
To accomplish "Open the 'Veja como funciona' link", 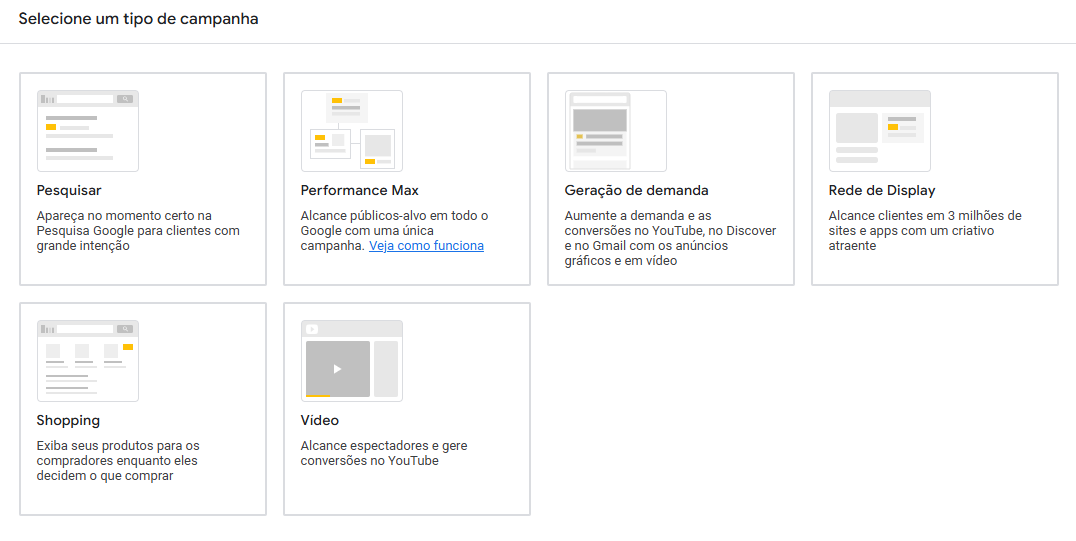I will click(426, 246).
